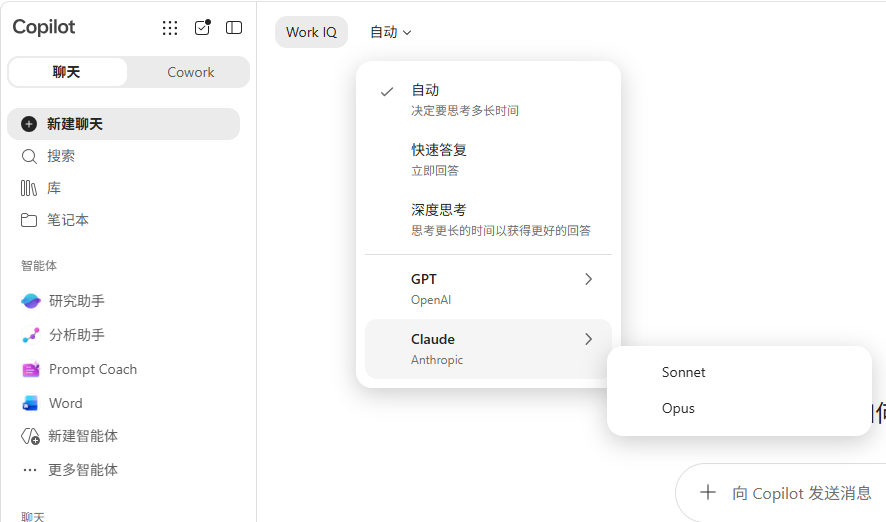Toggle the sidebar panel icon
Viewport: 886px width, 522px height.
234,28
